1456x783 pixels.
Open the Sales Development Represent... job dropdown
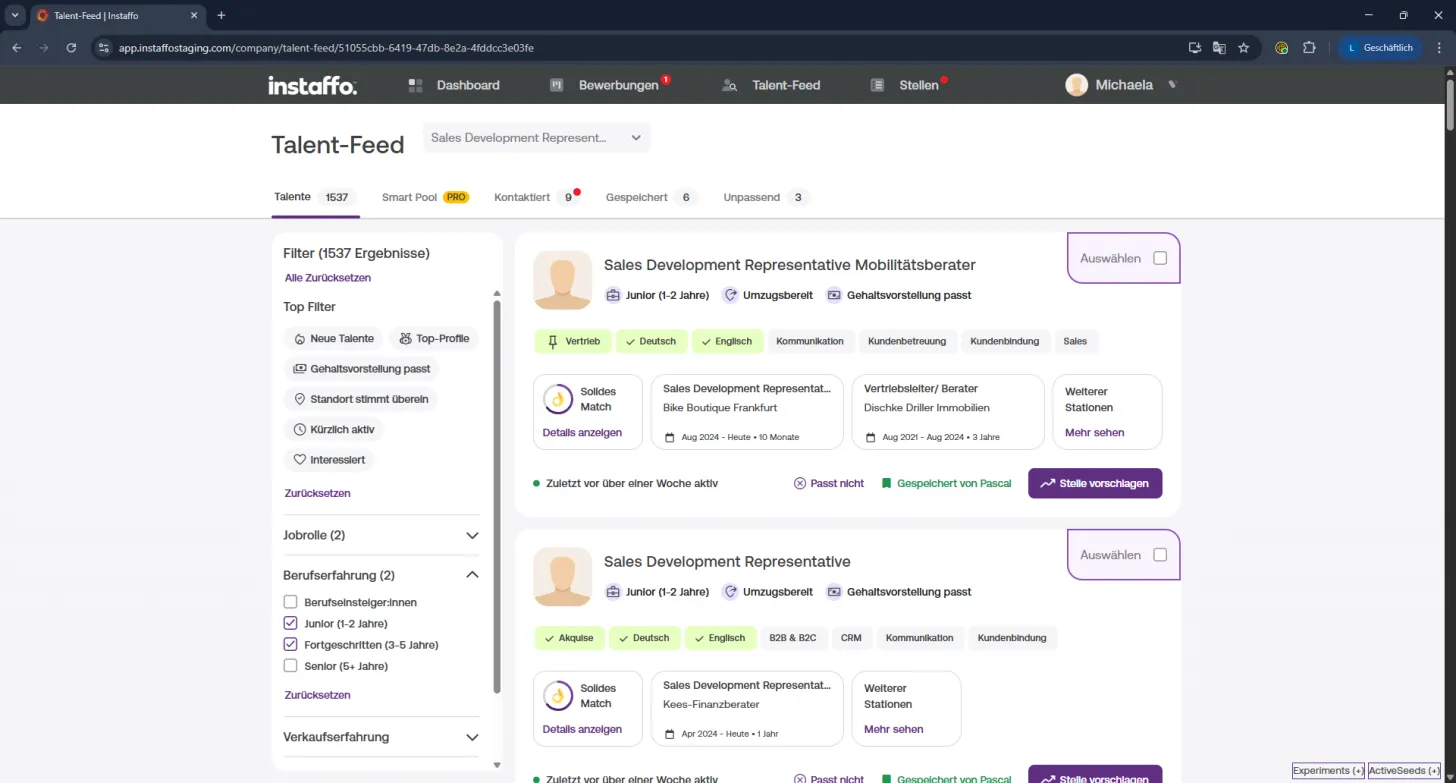(x=536, y=138)
